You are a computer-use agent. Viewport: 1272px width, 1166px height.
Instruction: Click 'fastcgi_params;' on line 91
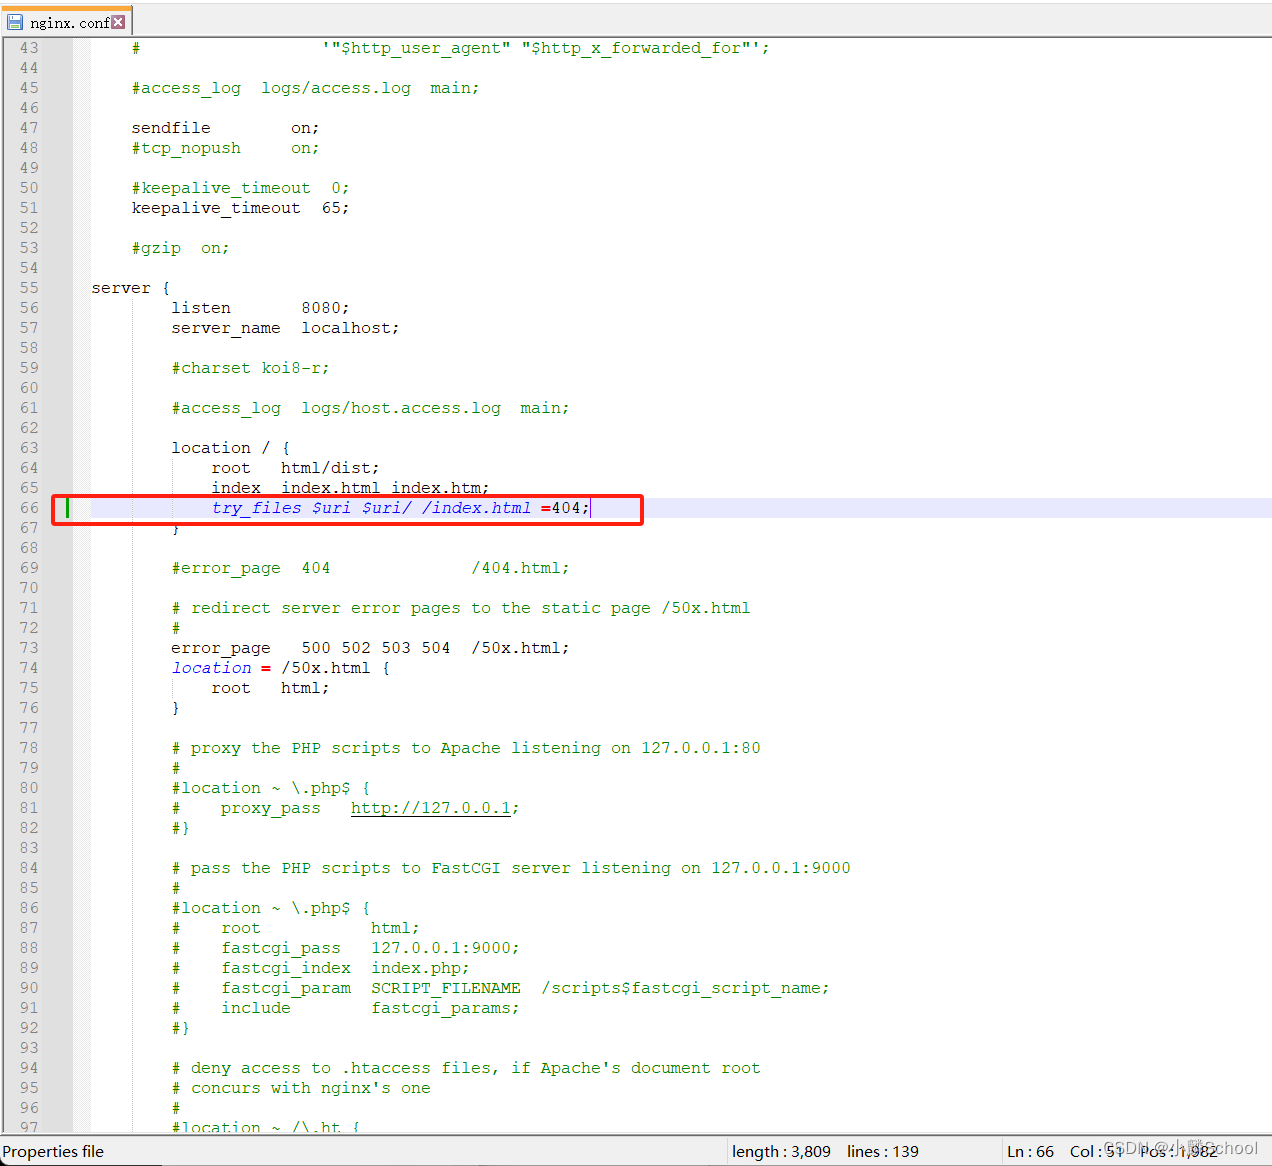446,1008
